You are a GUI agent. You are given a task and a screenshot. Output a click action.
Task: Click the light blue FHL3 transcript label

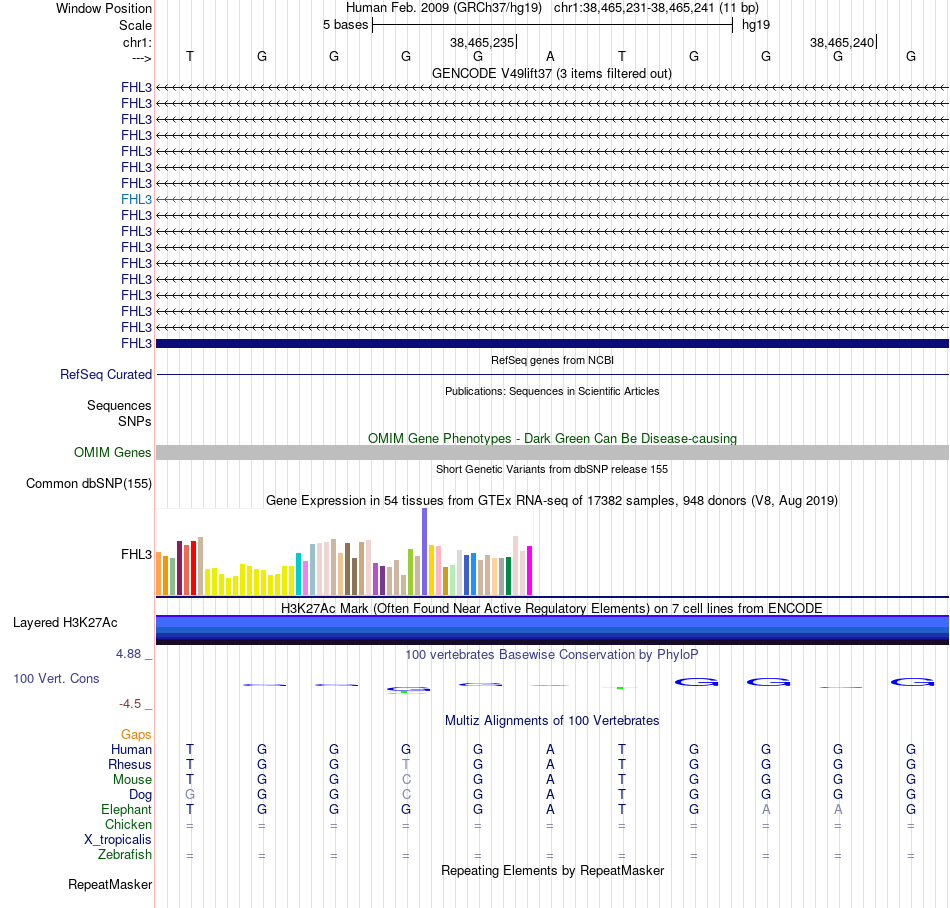point(136,199)
